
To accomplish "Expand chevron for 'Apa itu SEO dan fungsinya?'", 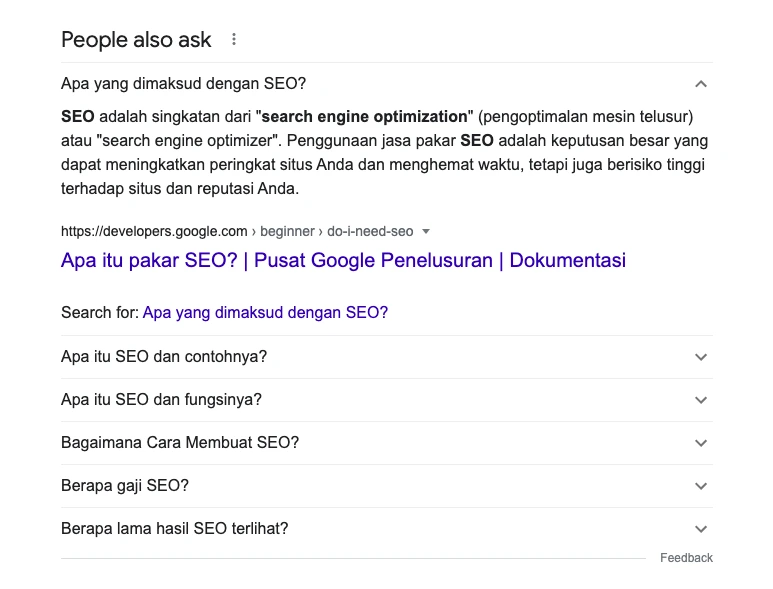I will (x=701, y=400).
